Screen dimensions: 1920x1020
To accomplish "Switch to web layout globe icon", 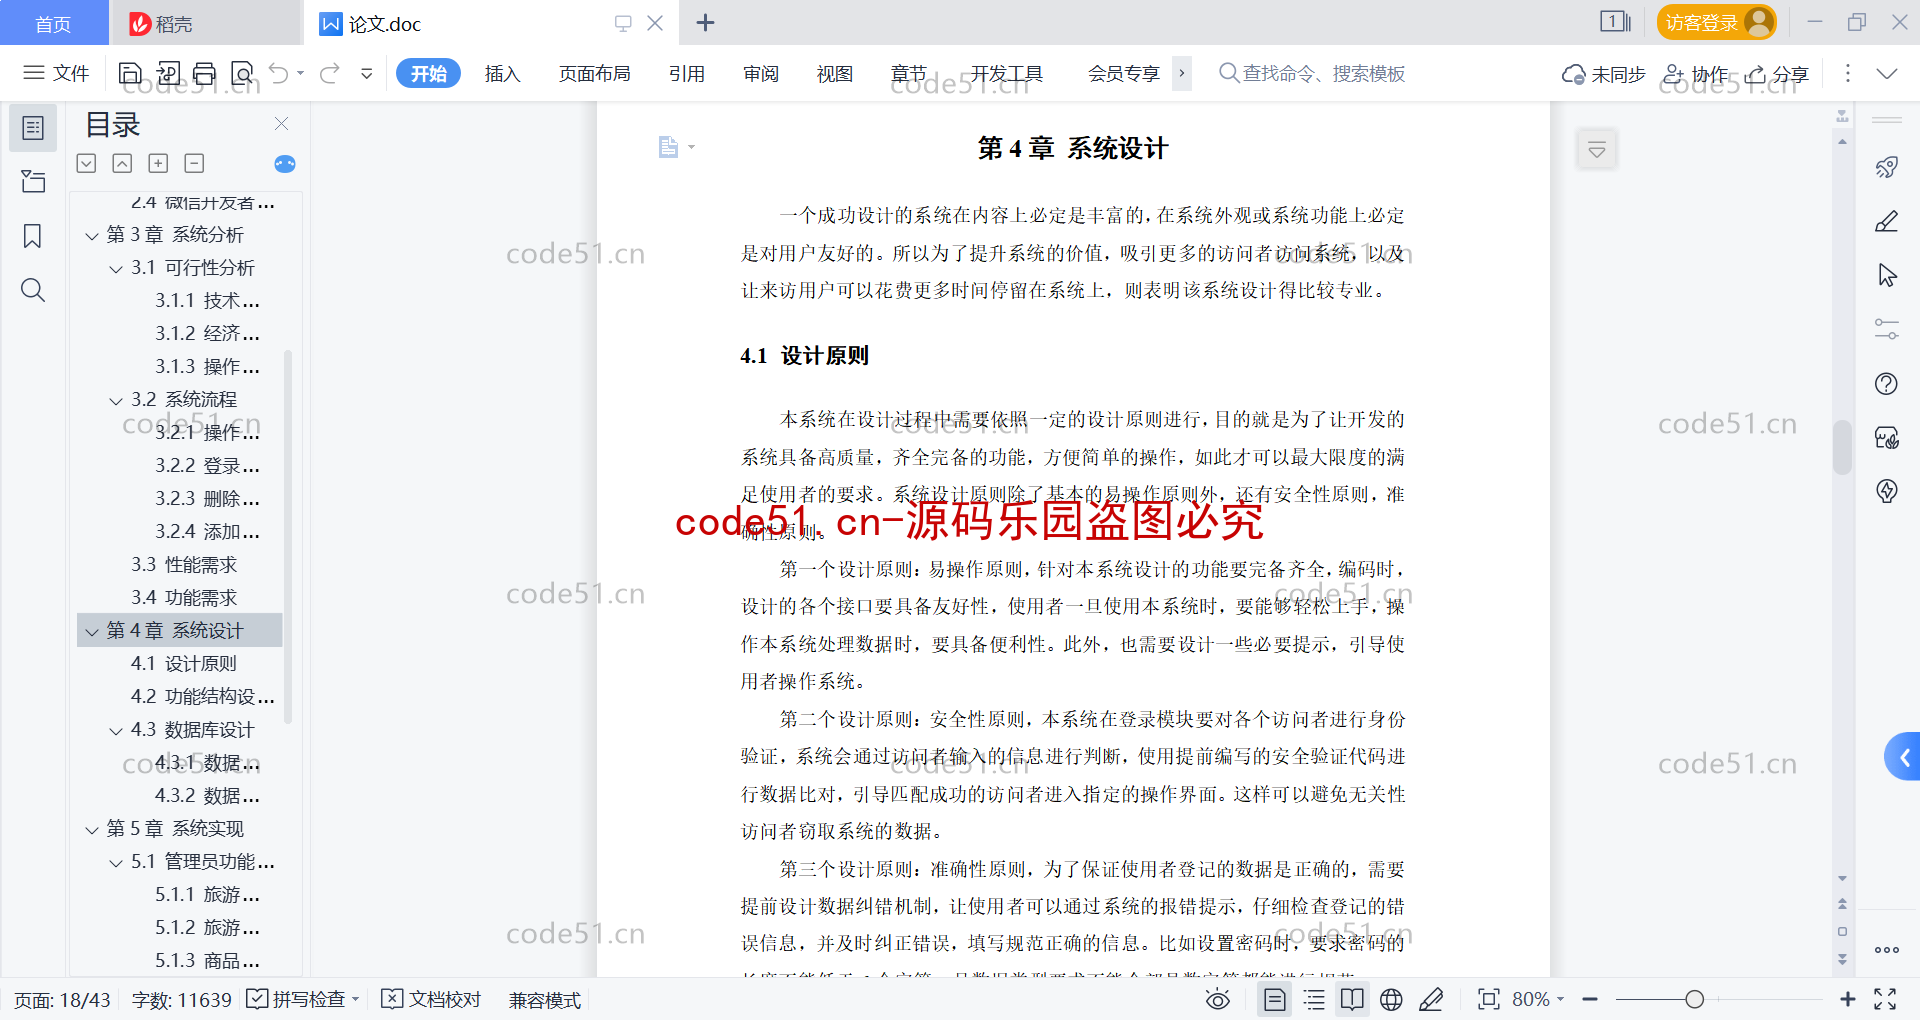I will 1391,999.
